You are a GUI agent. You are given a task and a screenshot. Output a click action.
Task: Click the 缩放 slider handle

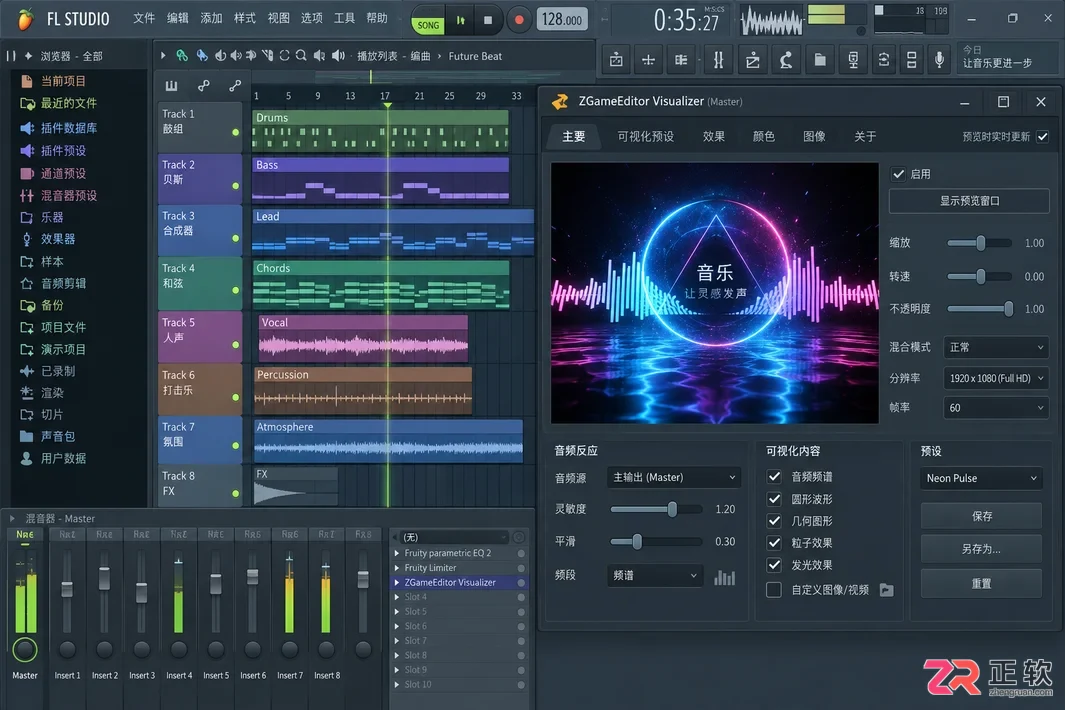pos(981,243)
